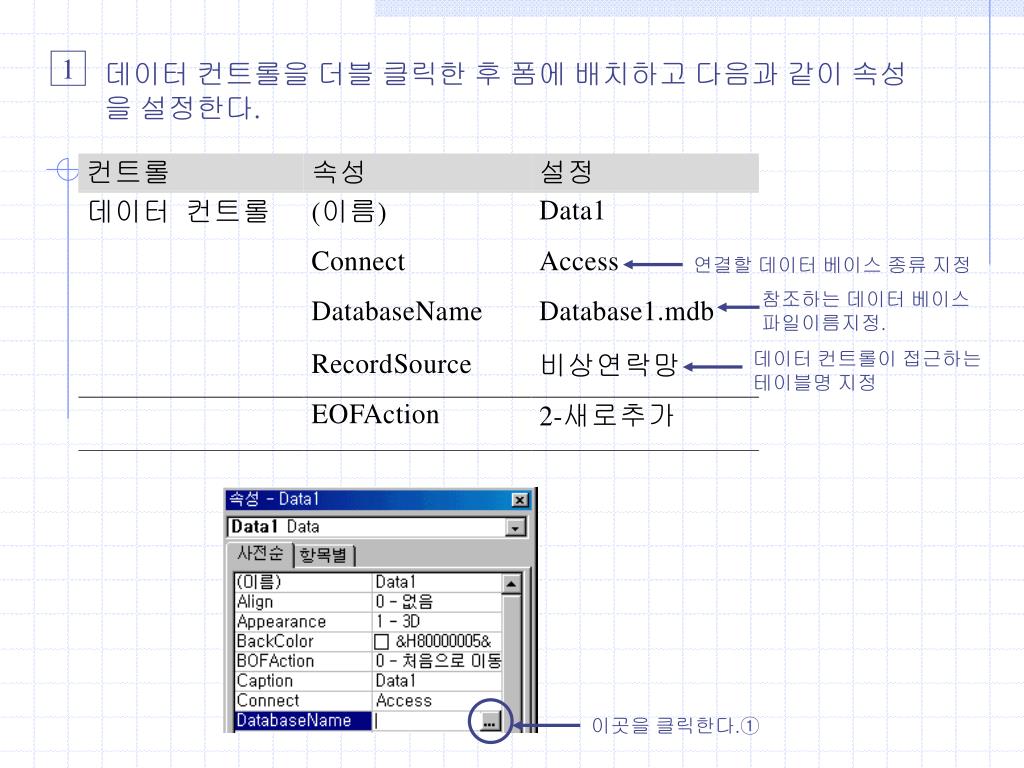1024x768 pixels.
Task: Select the BOFAction property row
Action: 368,661
